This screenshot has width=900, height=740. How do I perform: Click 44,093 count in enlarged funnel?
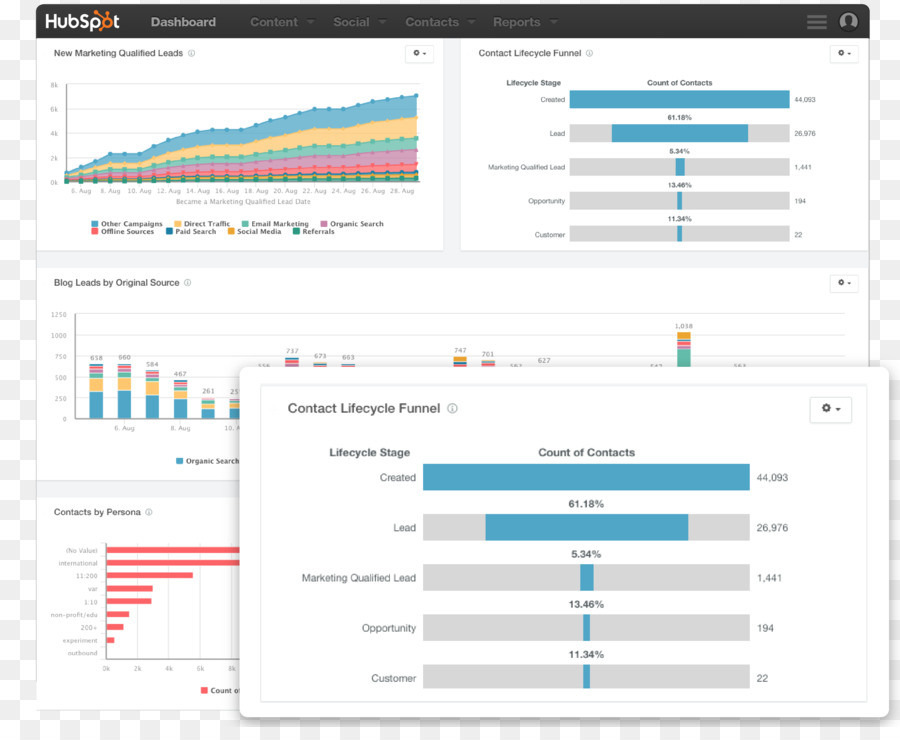coord(772,478)
